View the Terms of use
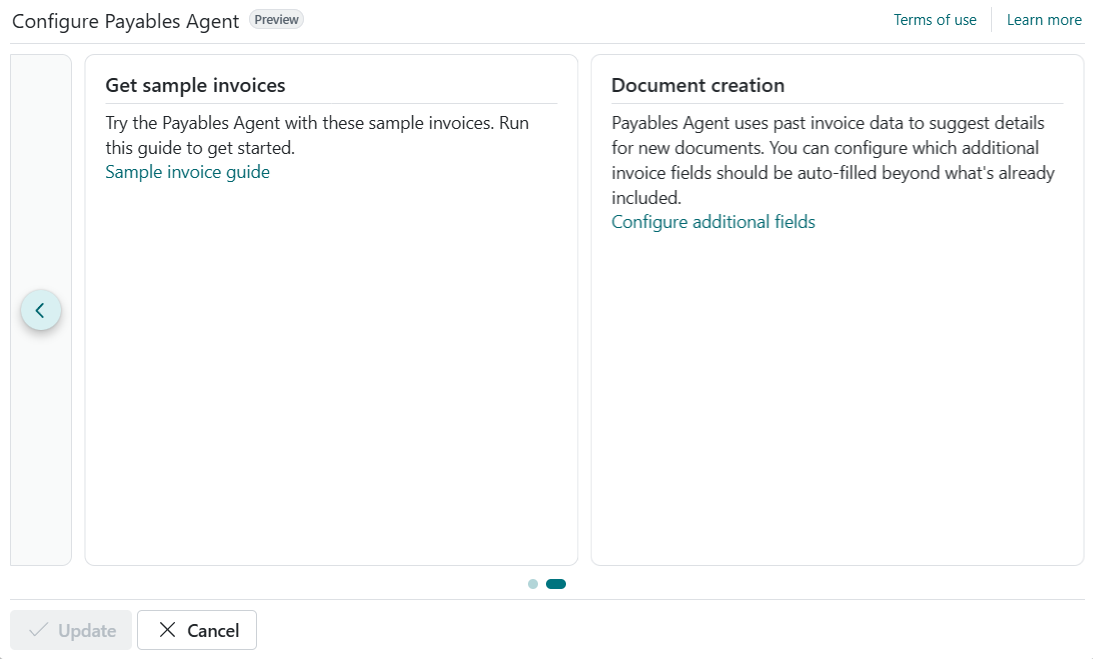 [934, 19]
